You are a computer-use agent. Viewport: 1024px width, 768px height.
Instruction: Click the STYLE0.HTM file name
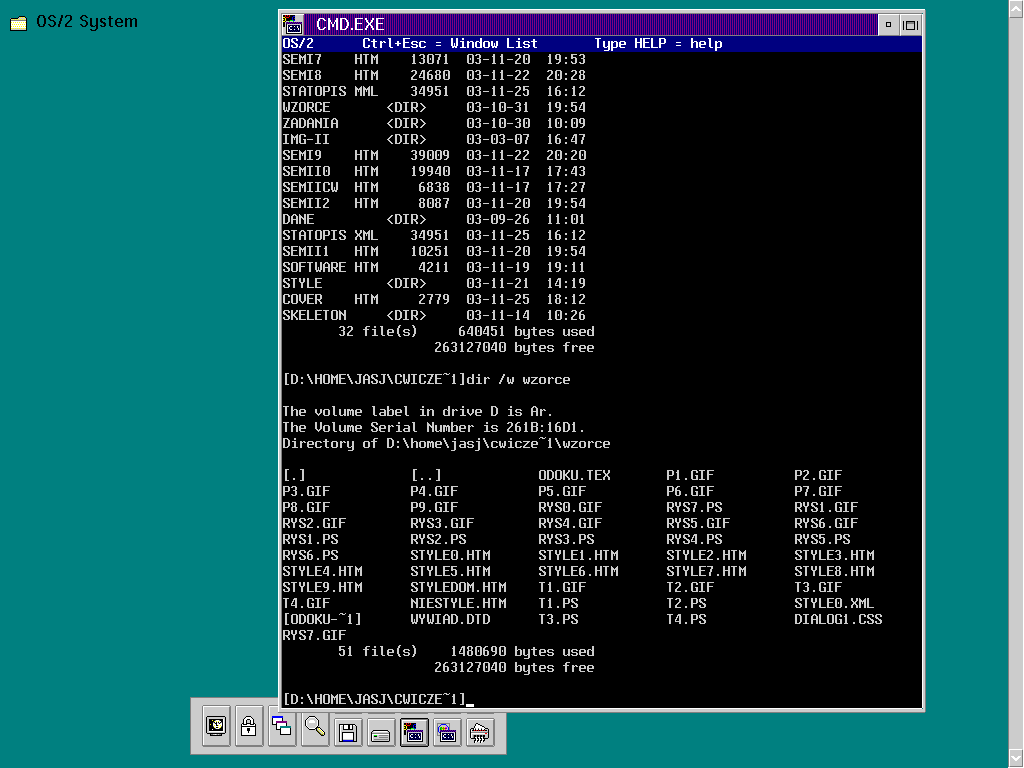(x=450, y=555)
